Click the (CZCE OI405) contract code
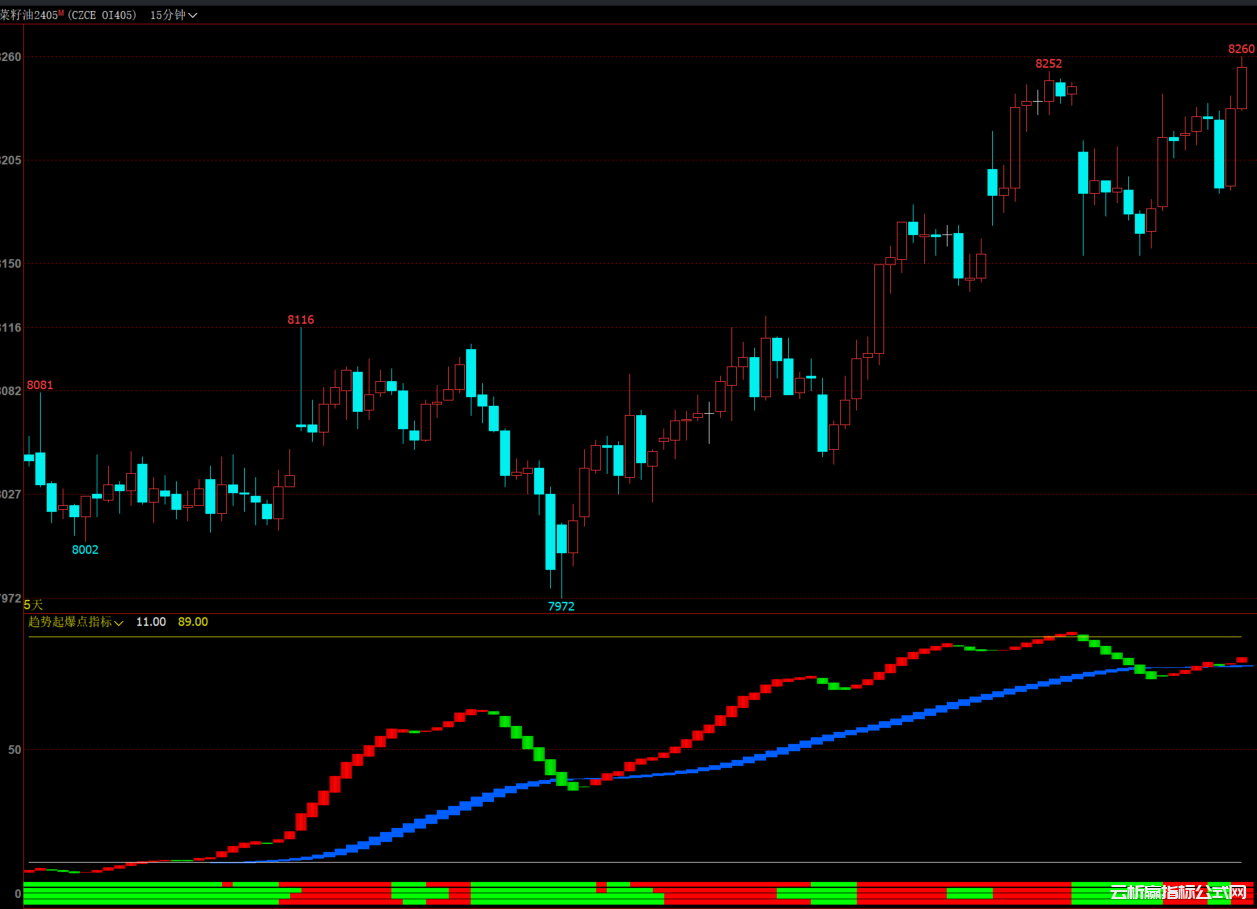 102,15
